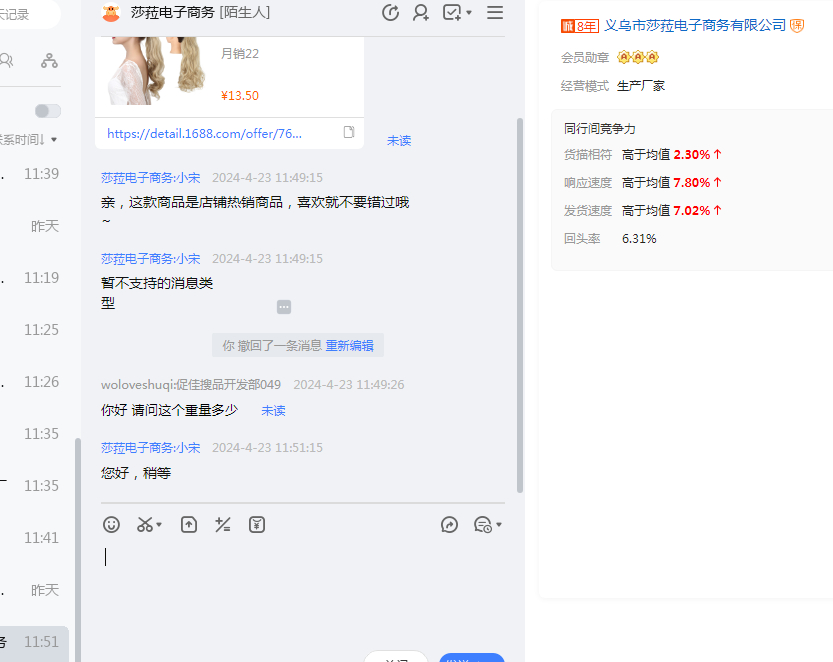This screenshot has width=833, height=662.
Task: Open the plus-slash quick phrases icon
Action: (223, 525)
